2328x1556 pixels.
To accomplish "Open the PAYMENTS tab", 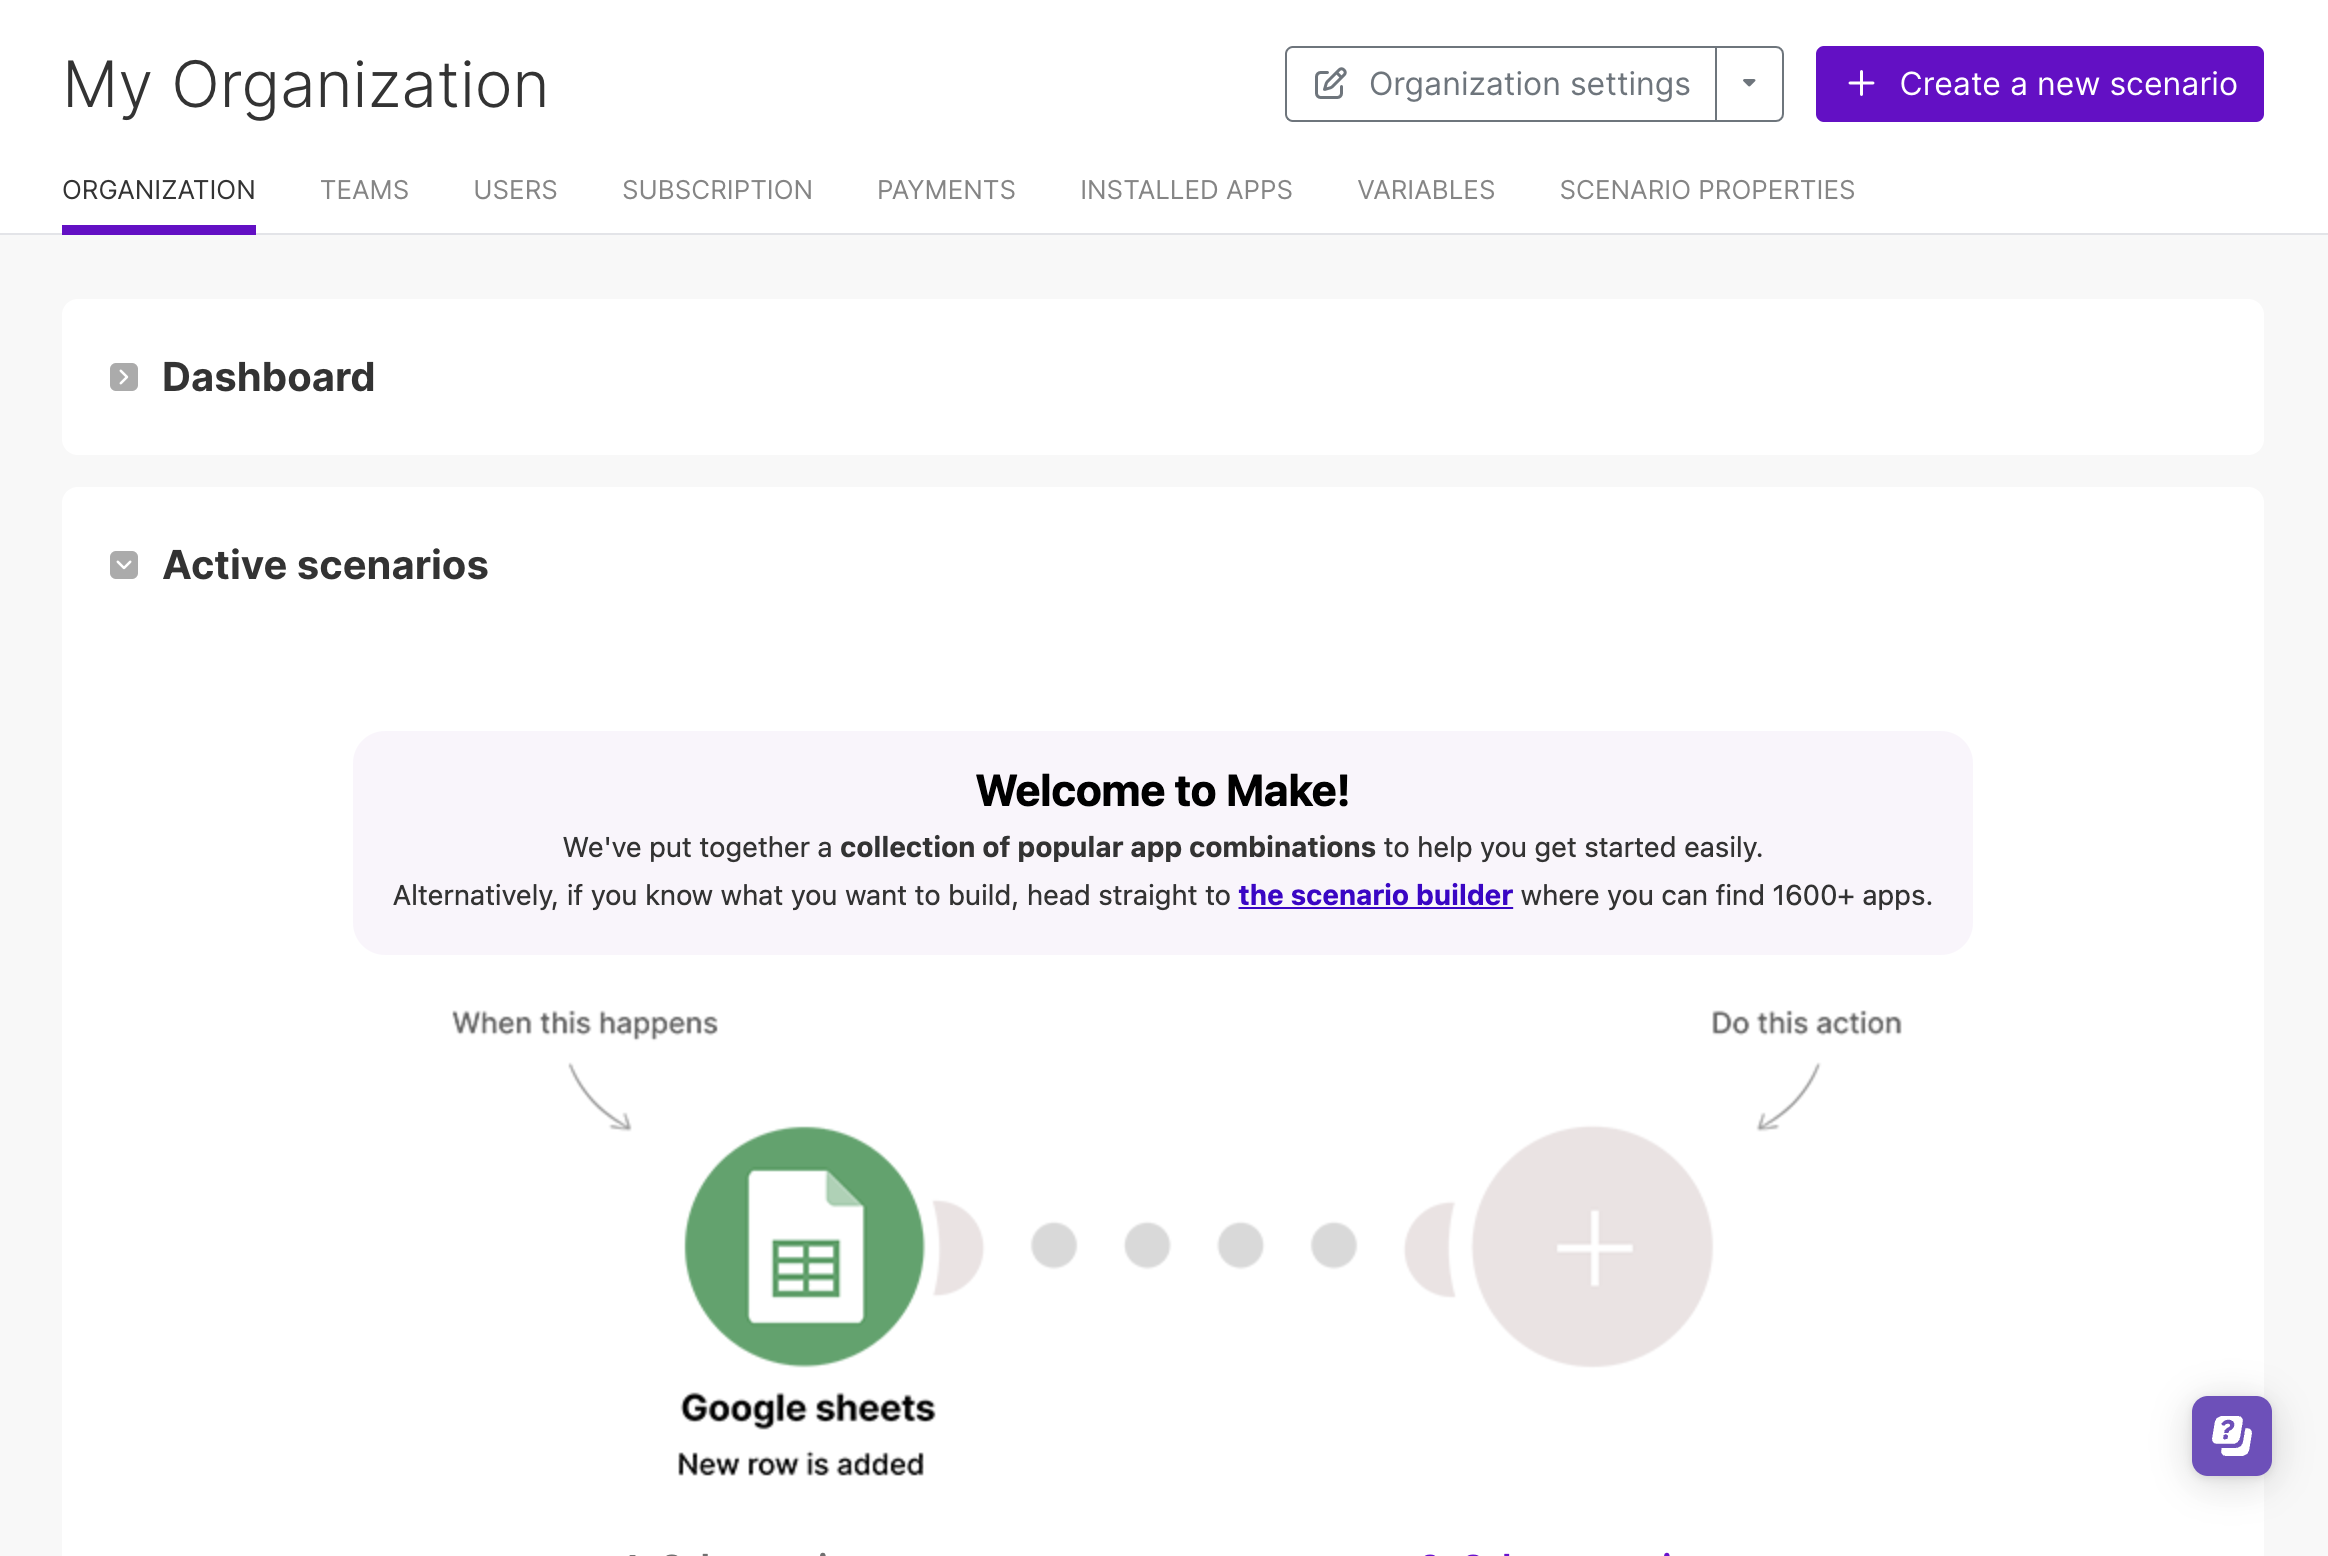I will tap(946, 190).
